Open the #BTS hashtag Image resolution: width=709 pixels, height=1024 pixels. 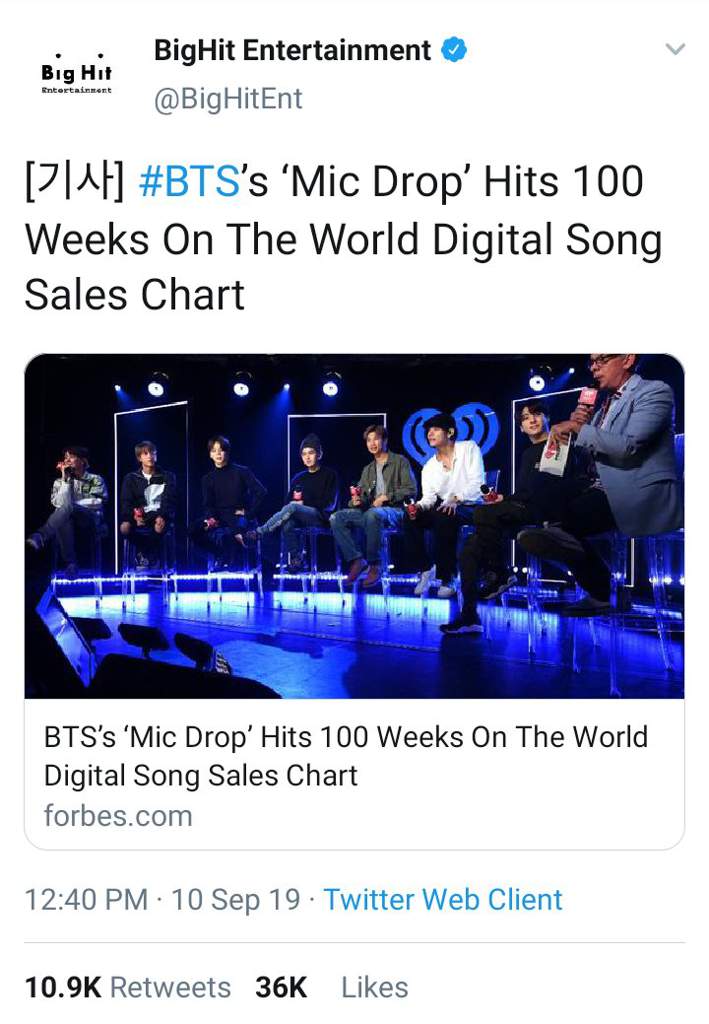[189, 182]
